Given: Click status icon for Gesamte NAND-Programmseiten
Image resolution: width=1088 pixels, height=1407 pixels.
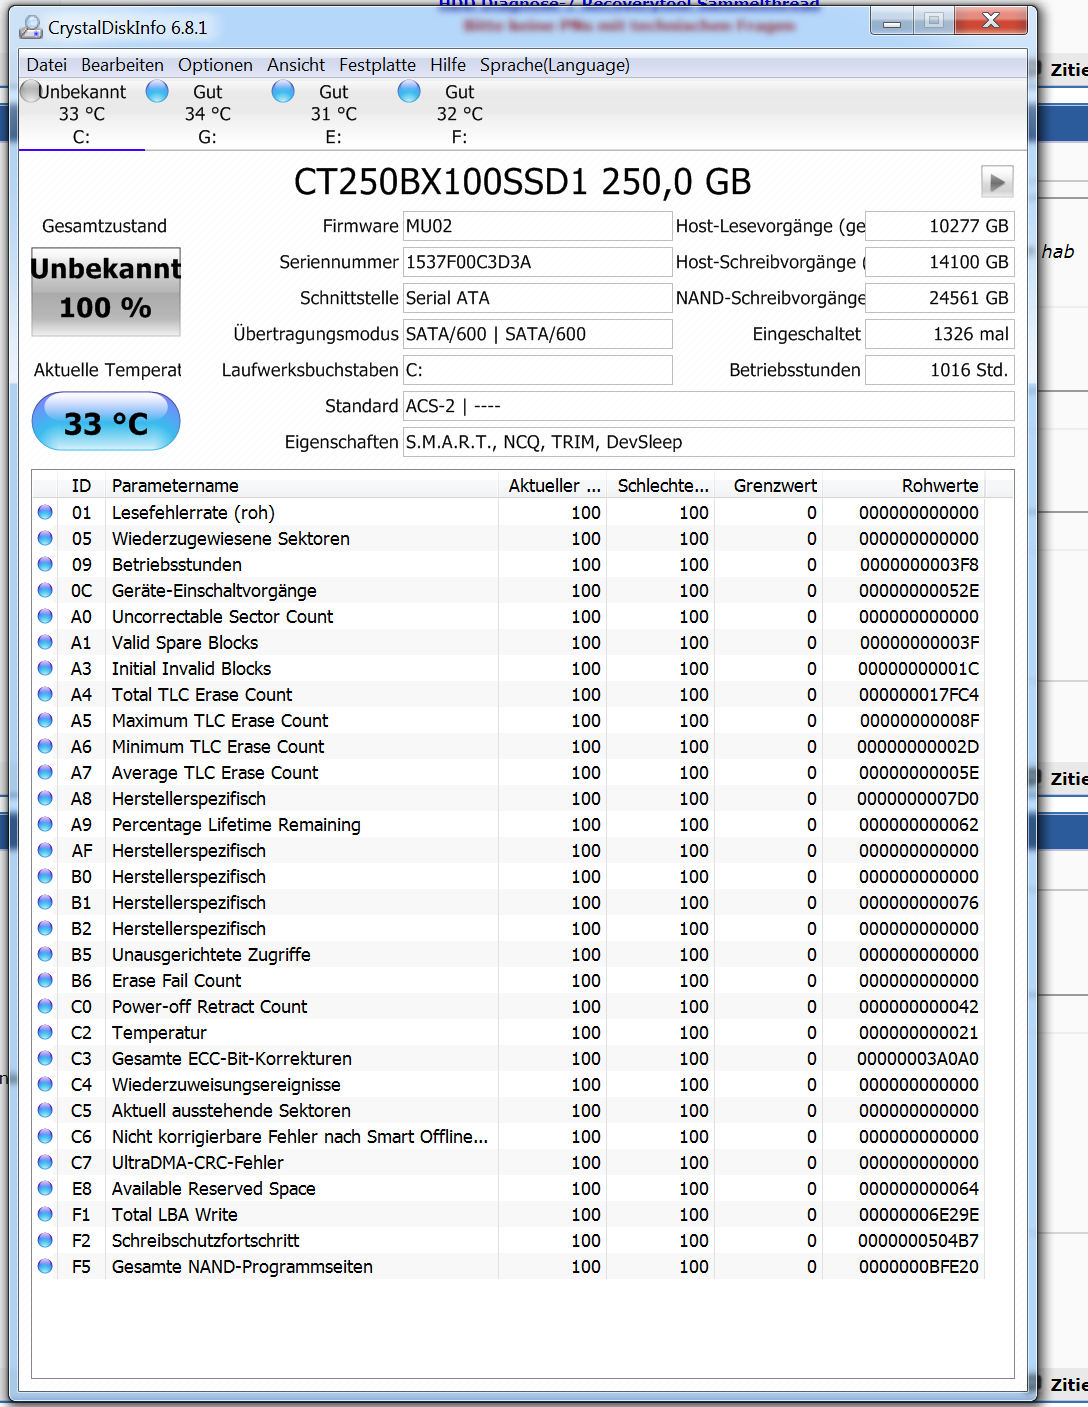Looking at the screenshot, I should click(45, 1266).
